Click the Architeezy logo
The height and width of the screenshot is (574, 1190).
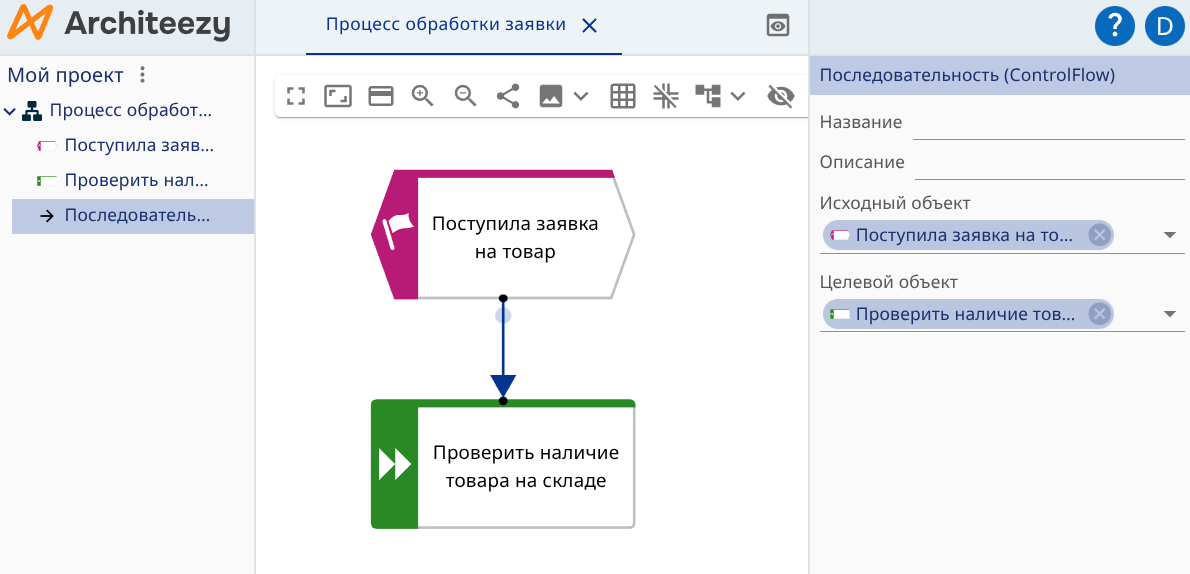pyautogui.click(x=118, y=24)
